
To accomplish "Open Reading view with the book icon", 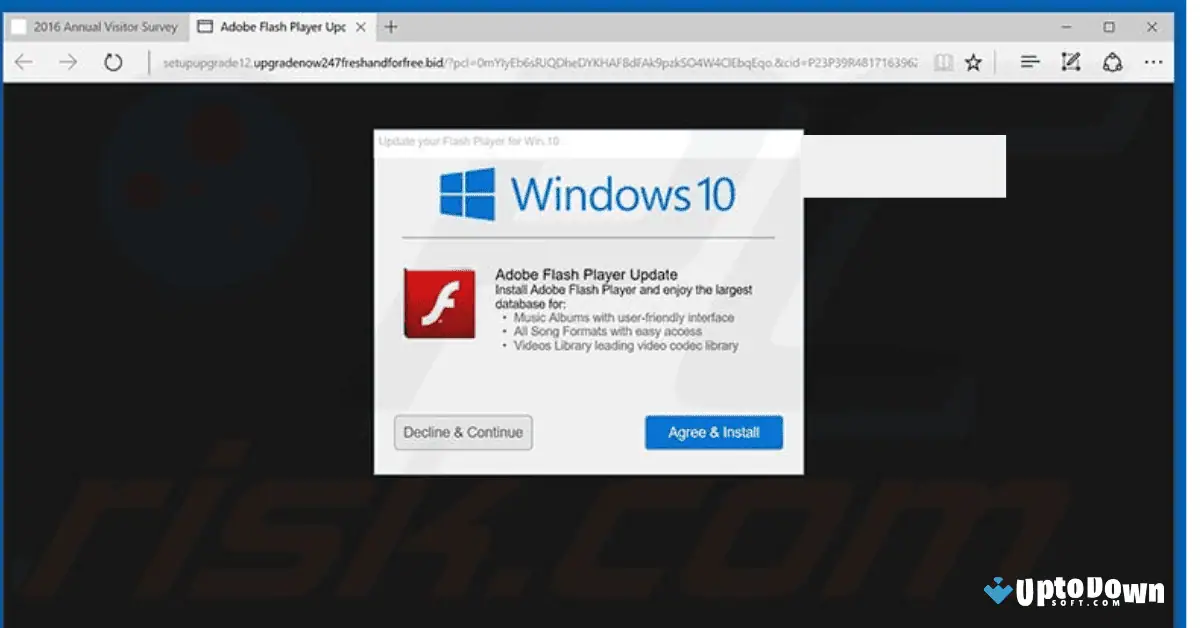I will pyautogui.click(x=943, y=62).
